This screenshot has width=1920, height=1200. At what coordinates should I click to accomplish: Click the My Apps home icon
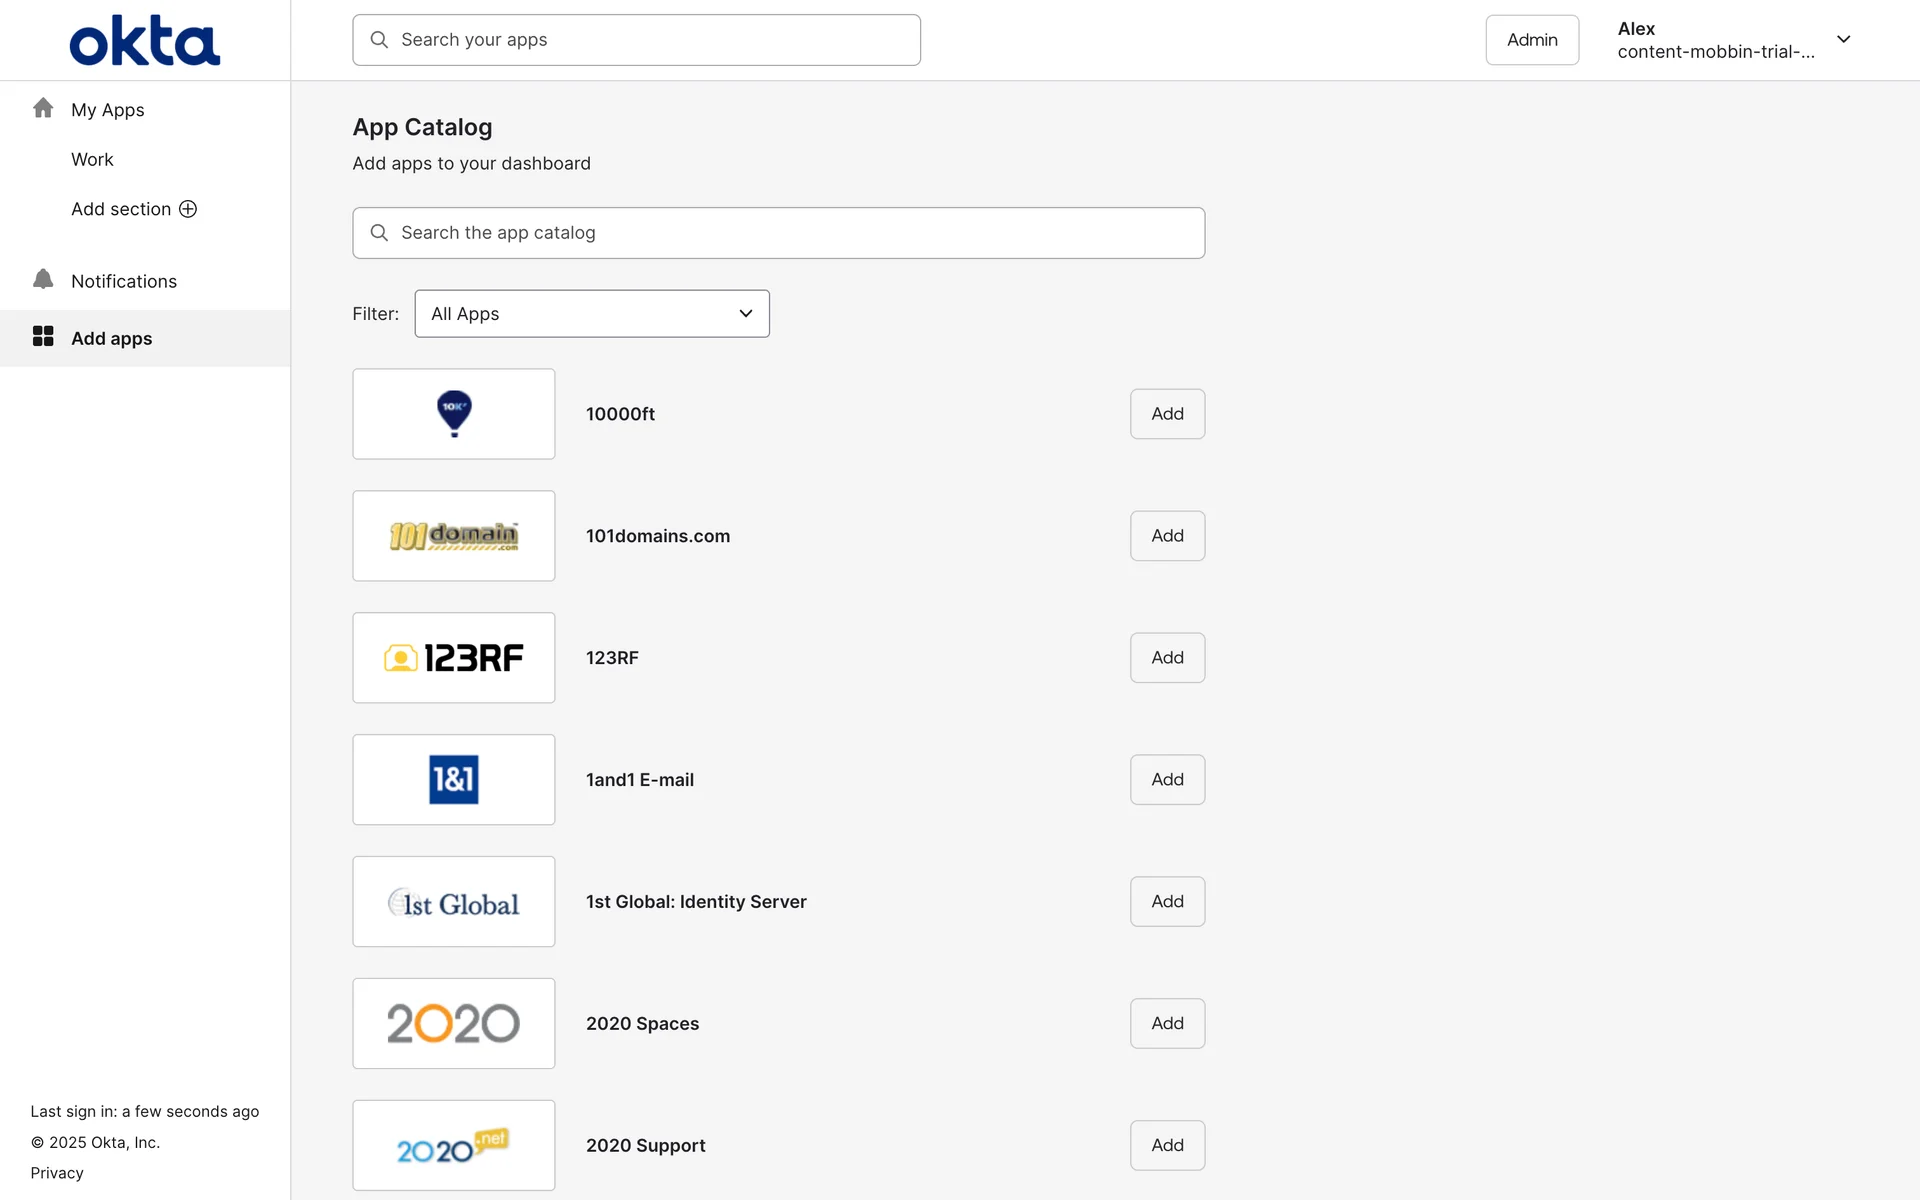click(43, 108)
